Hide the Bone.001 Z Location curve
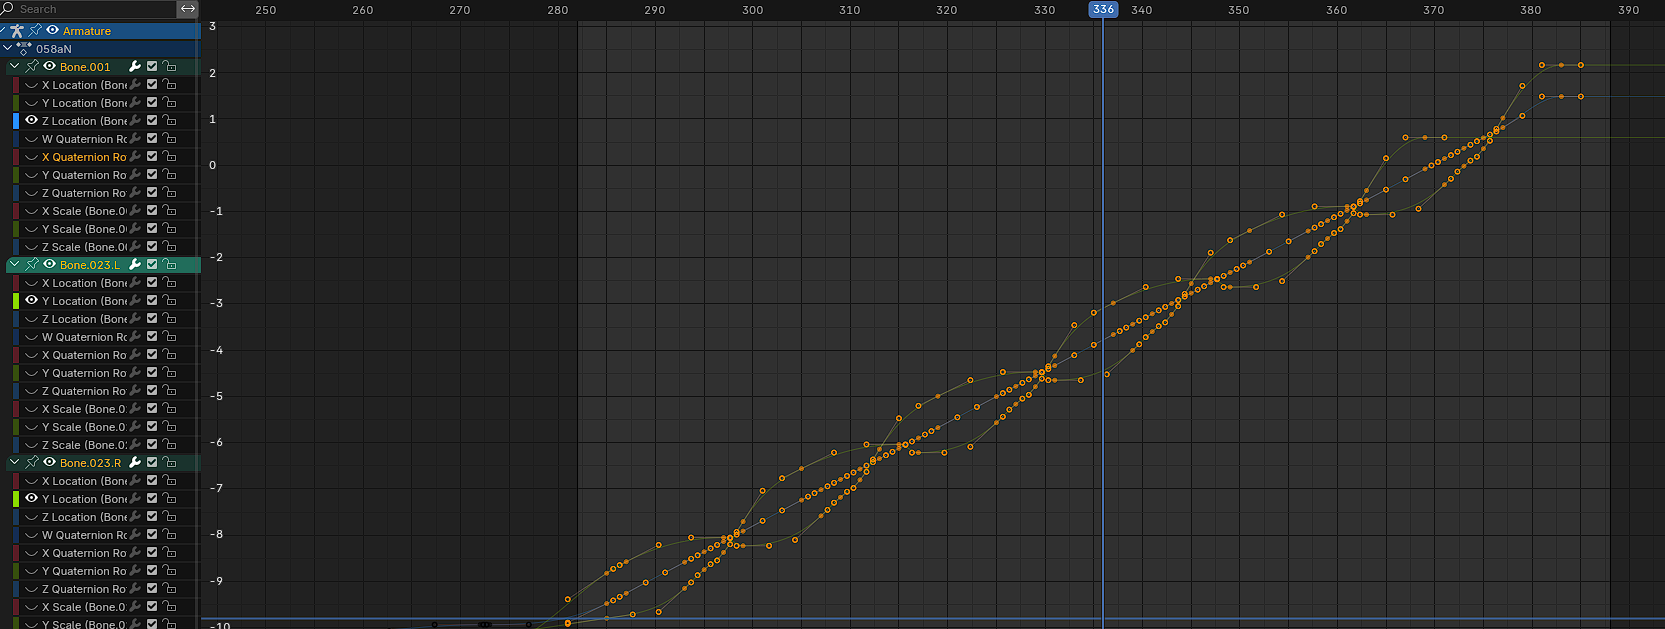Viewport: 1665px width, 629px height. (31, 121)
